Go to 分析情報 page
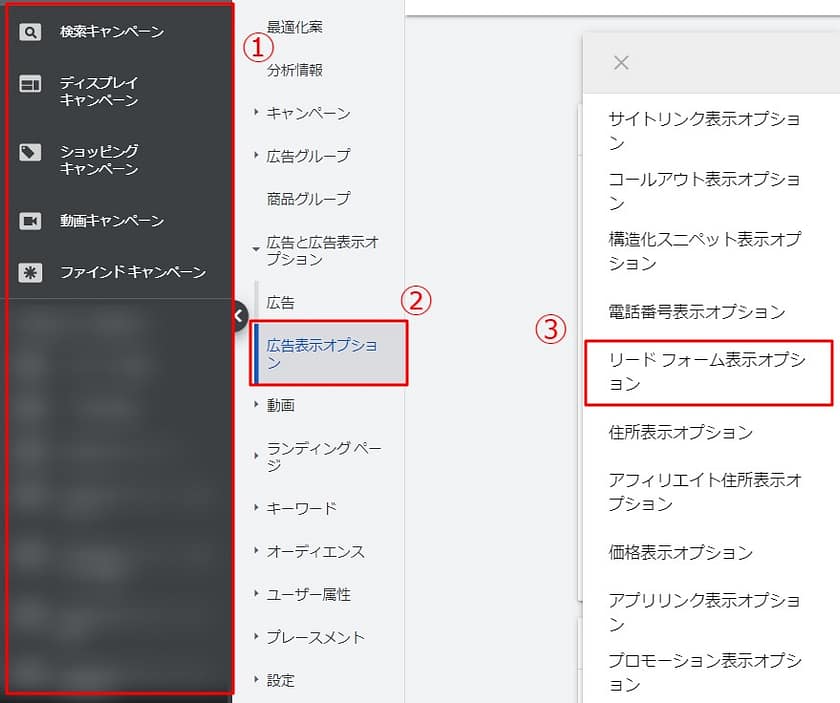The width and height of the screenshot is (840, 703). [x=294, y=70]
